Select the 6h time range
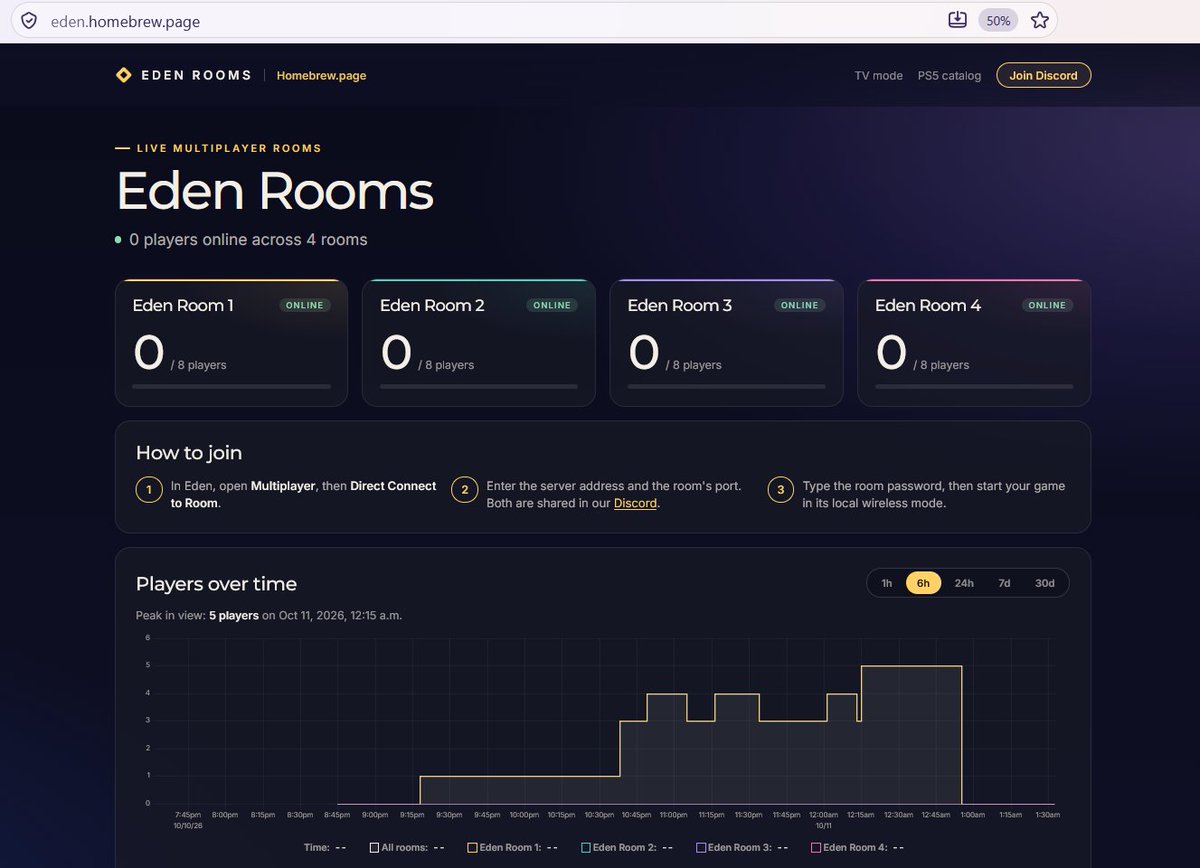Screen dimensions: 1200x868 coord(923,583)
